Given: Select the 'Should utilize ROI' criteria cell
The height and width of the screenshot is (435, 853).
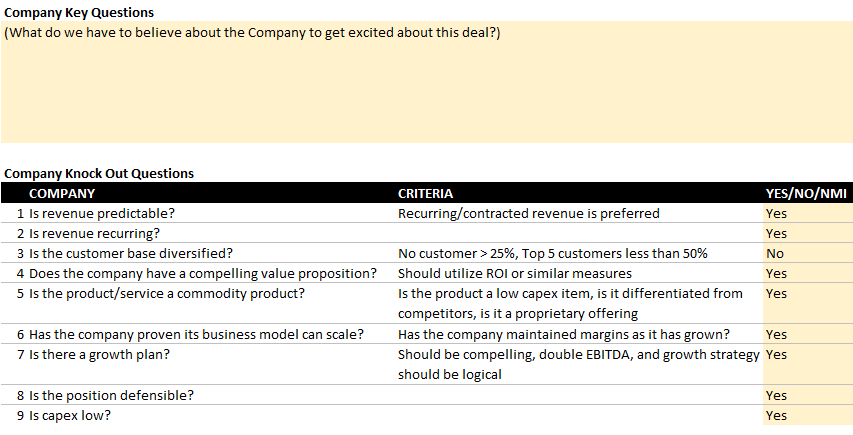Looking at the screenshot, I should click(515, 274).
